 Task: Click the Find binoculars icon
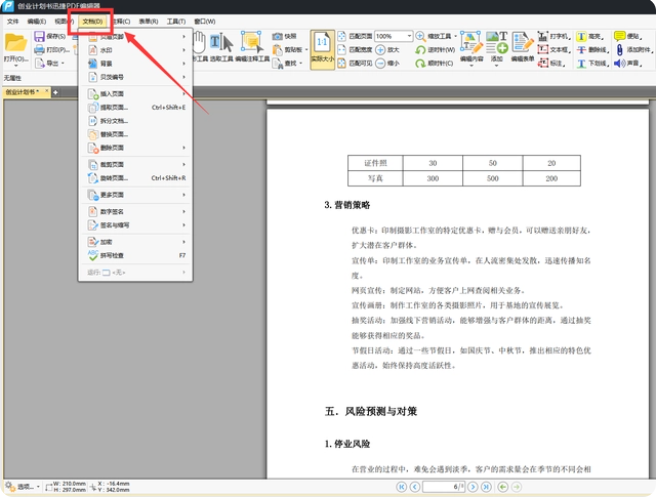pos(277,63)
